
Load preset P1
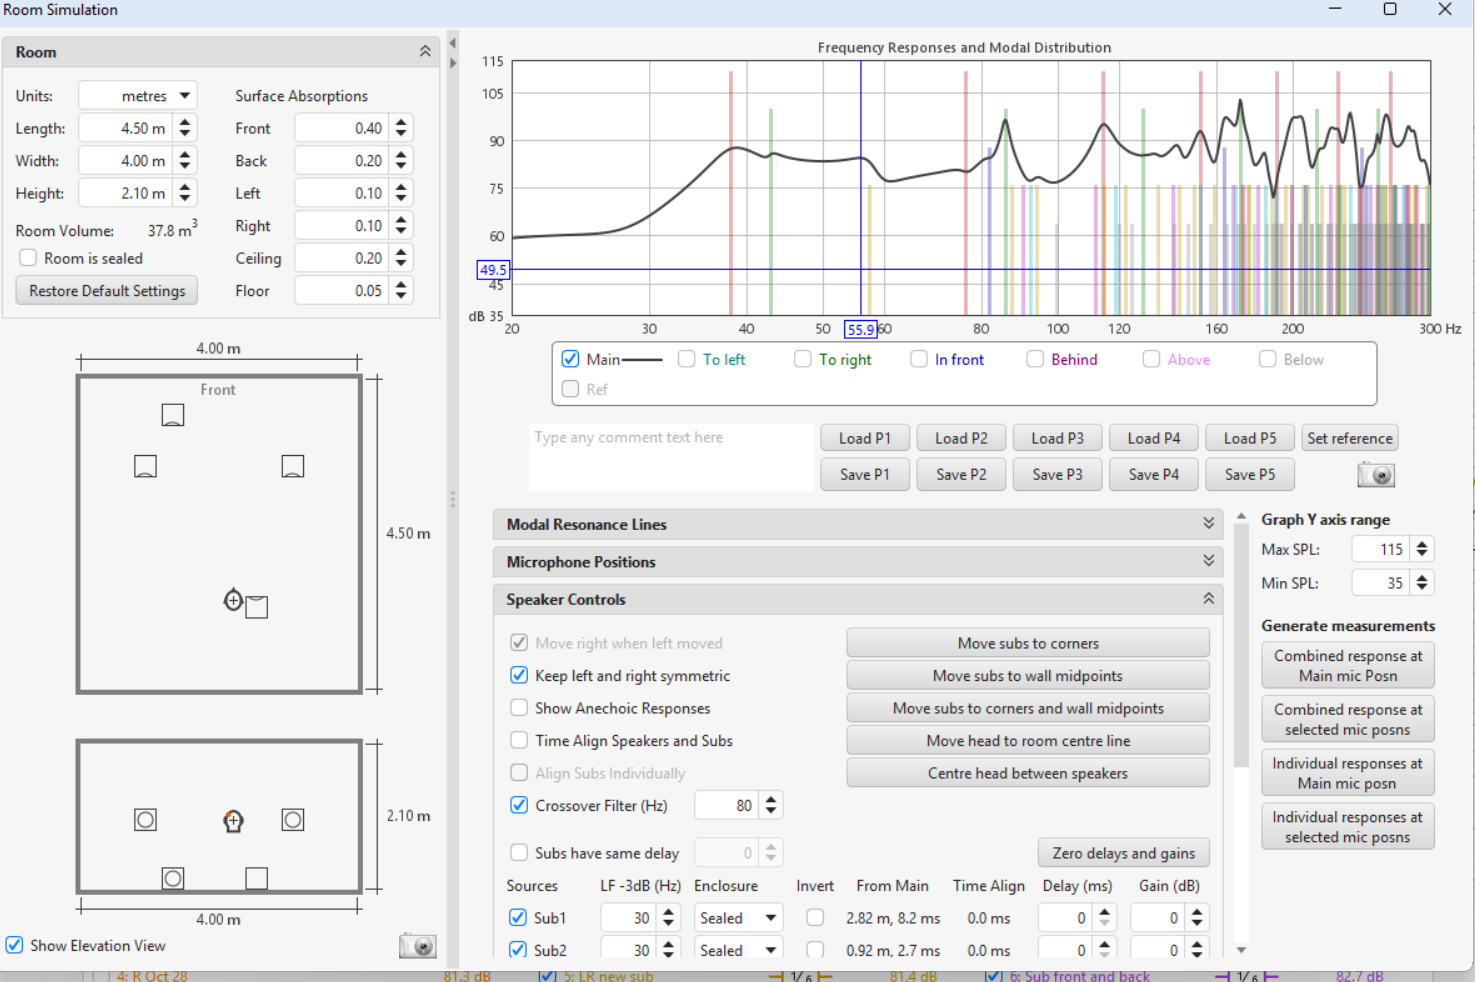[x=864, y=438]
